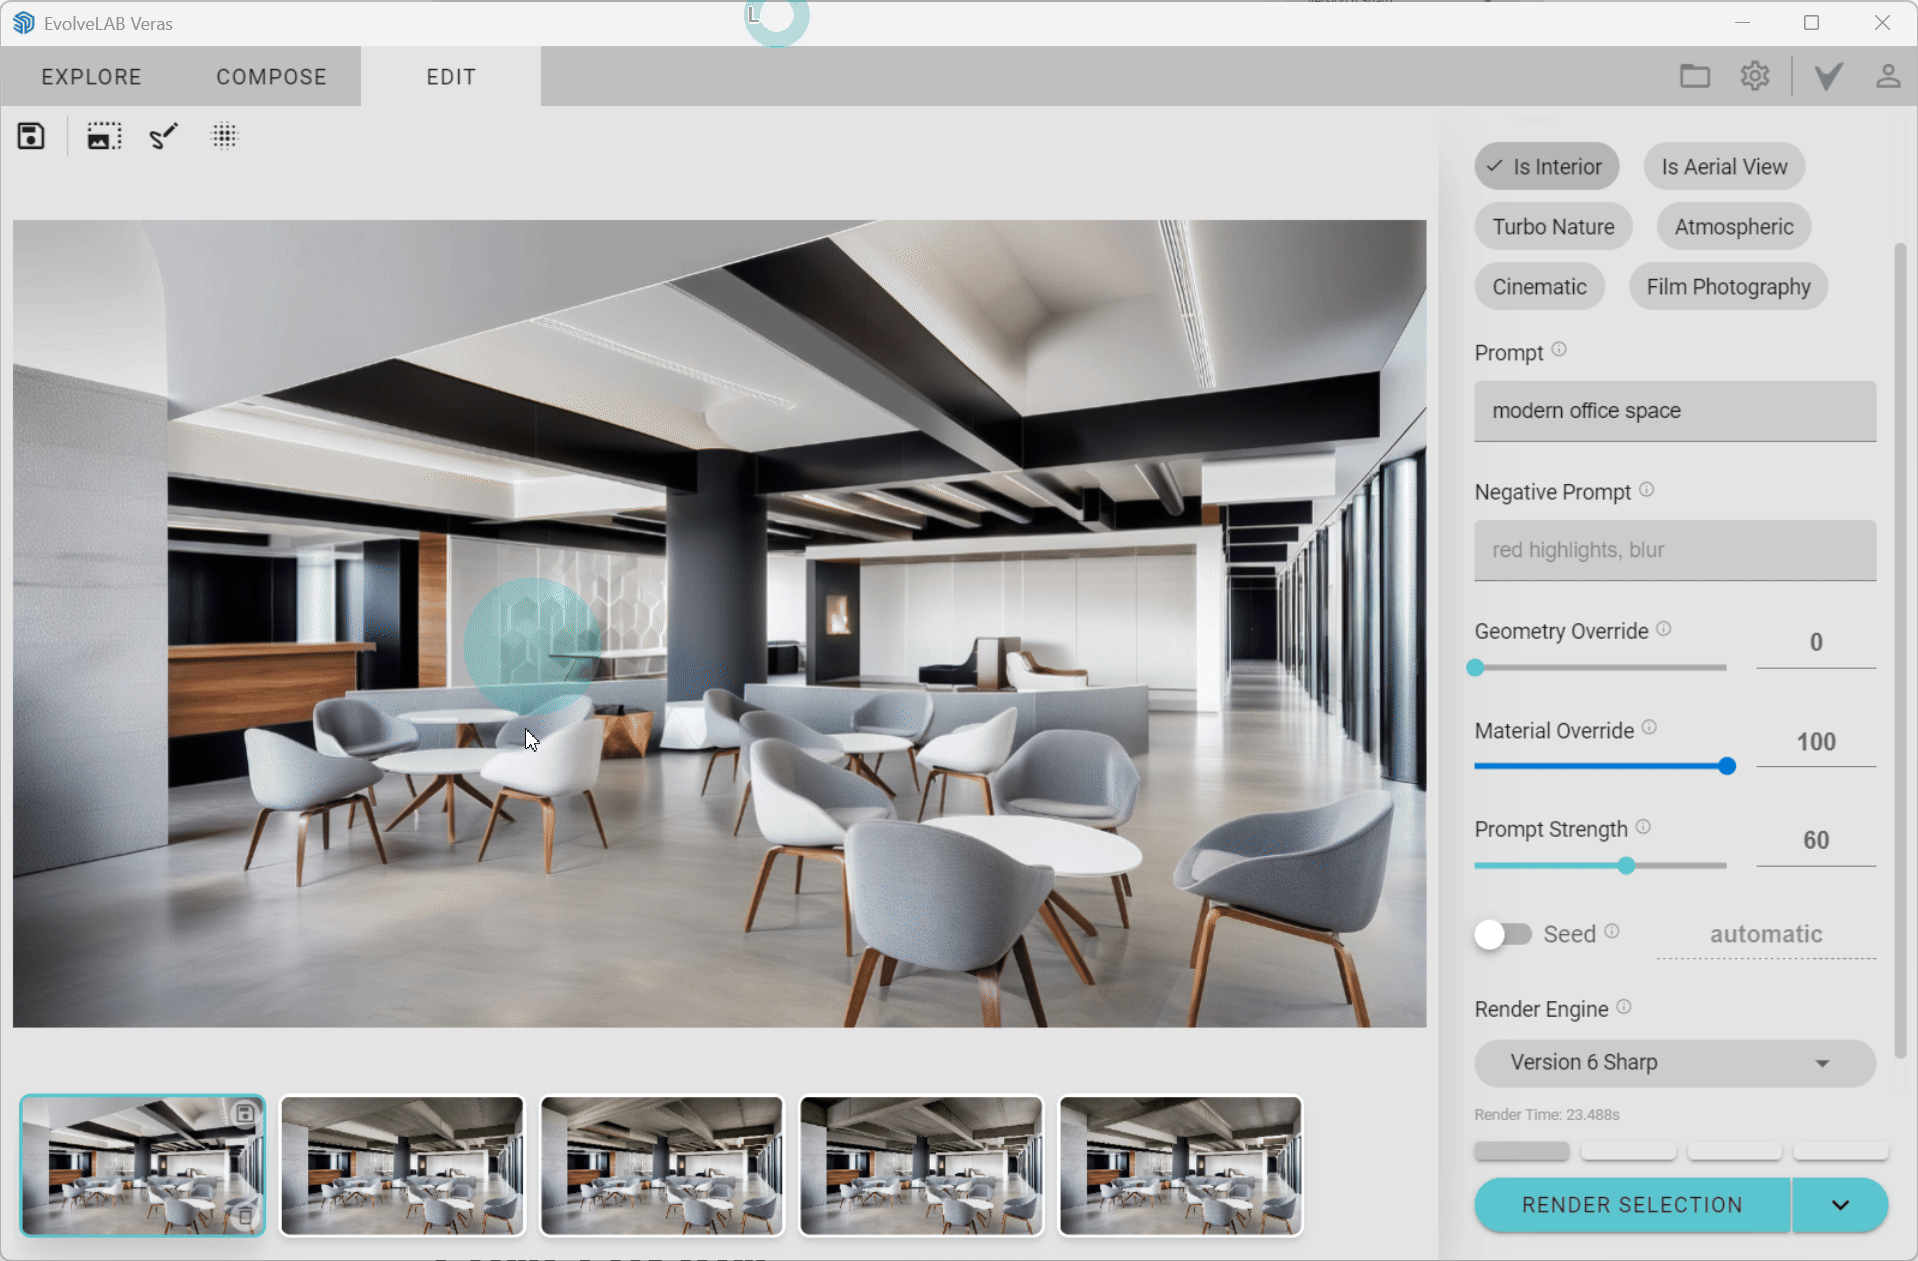Click the dotted grid tool icon

click(x=225, y=136)
